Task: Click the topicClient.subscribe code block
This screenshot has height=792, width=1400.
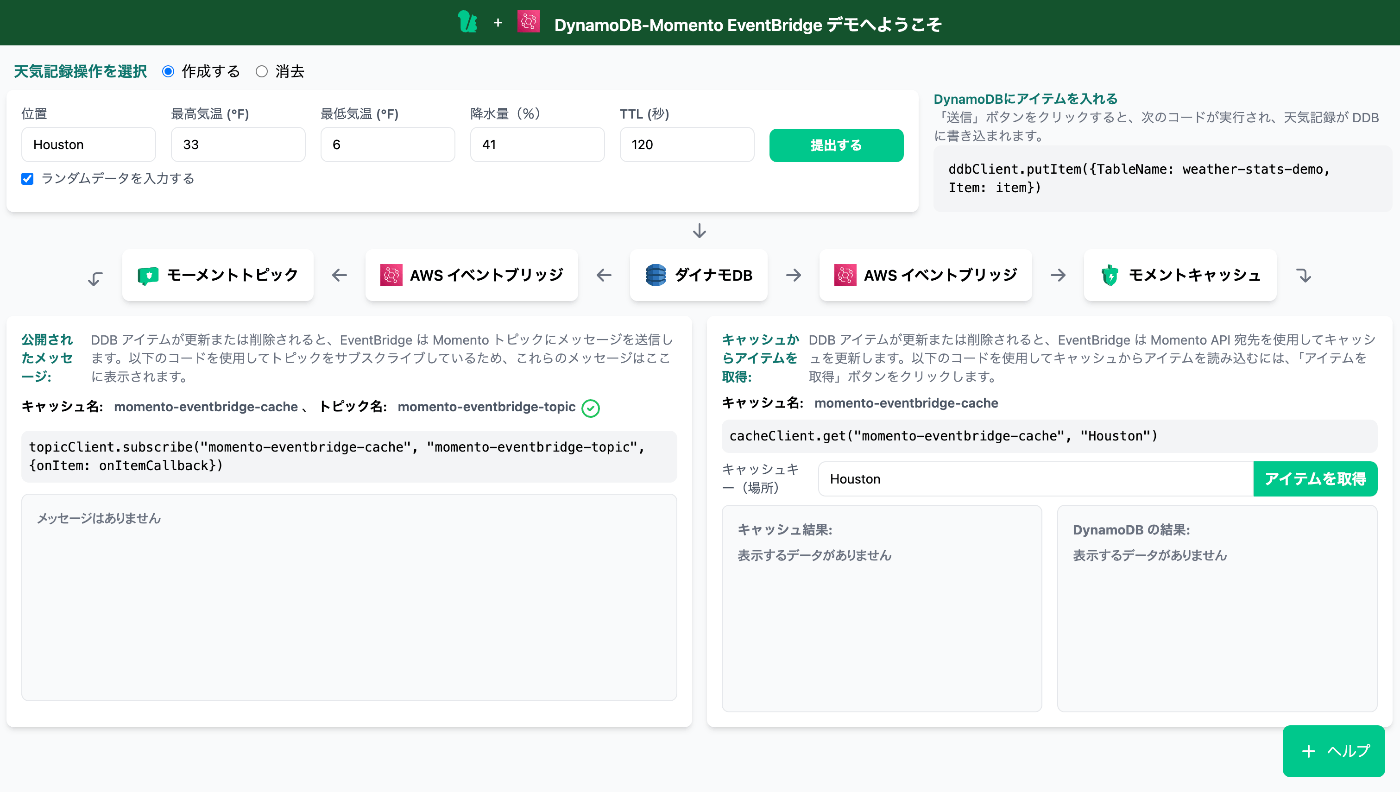Action: 349,456
